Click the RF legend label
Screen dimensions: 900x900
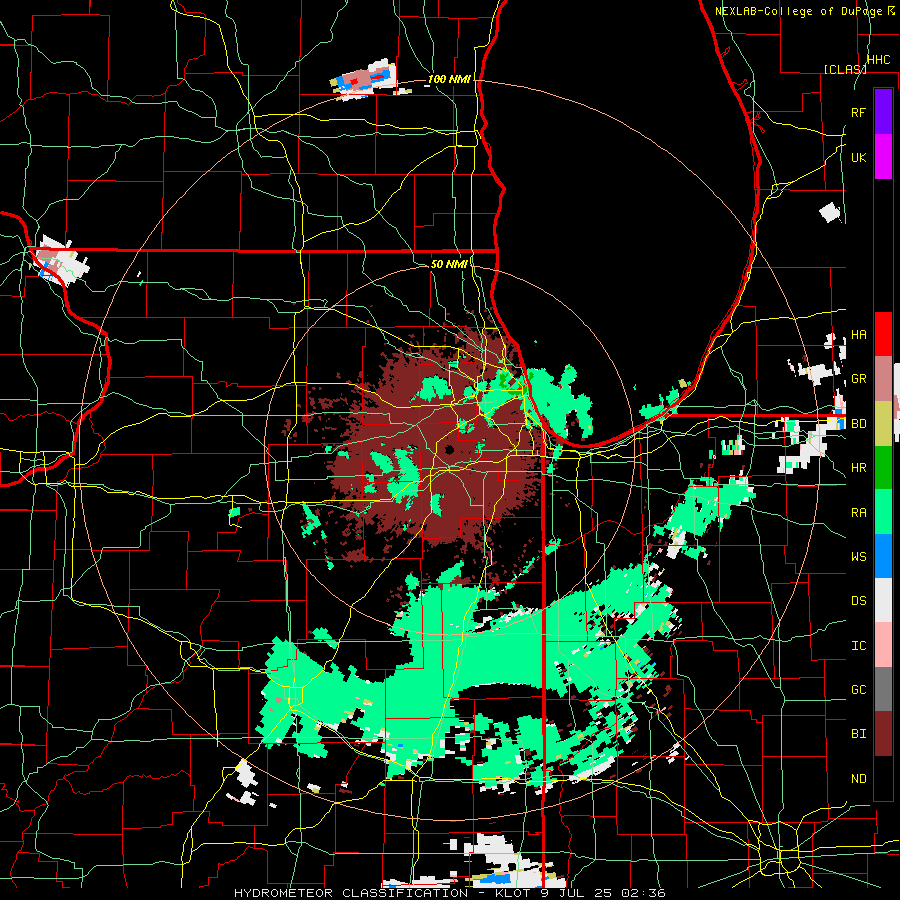click(x=859, y=112)
